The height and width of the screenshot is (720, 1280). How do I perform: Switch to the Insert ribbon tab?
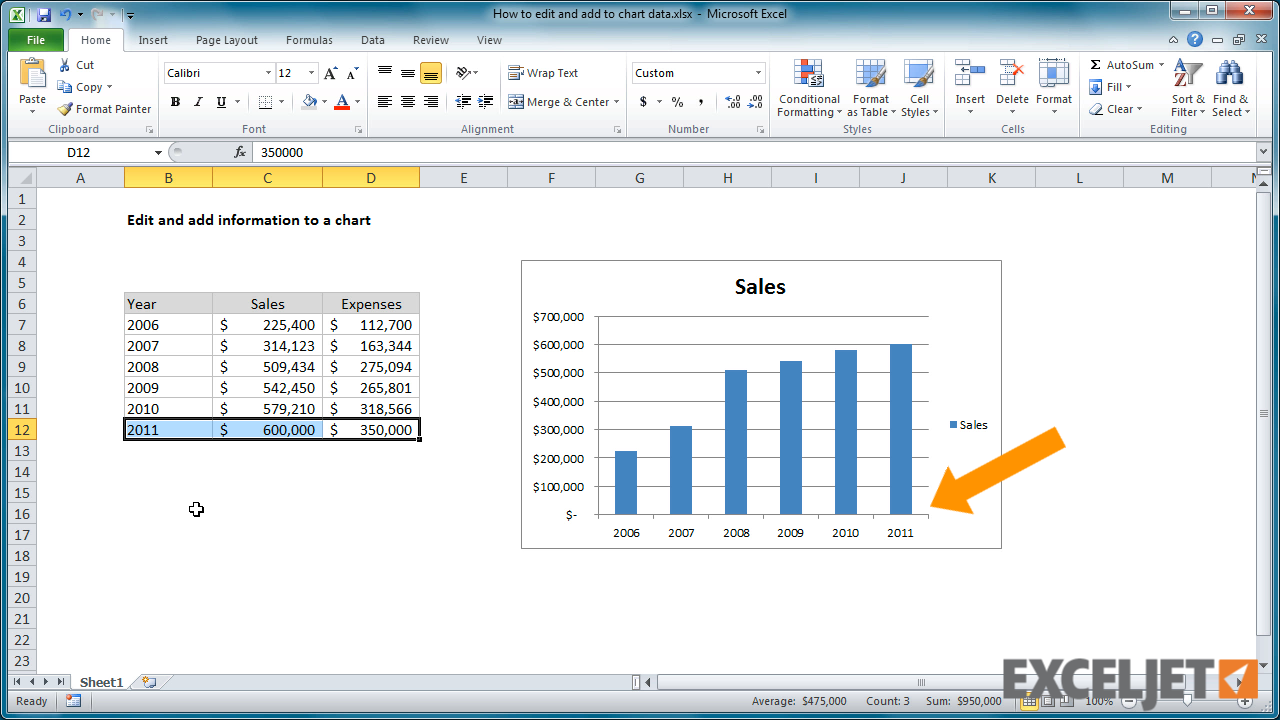(x=153, y=40)
